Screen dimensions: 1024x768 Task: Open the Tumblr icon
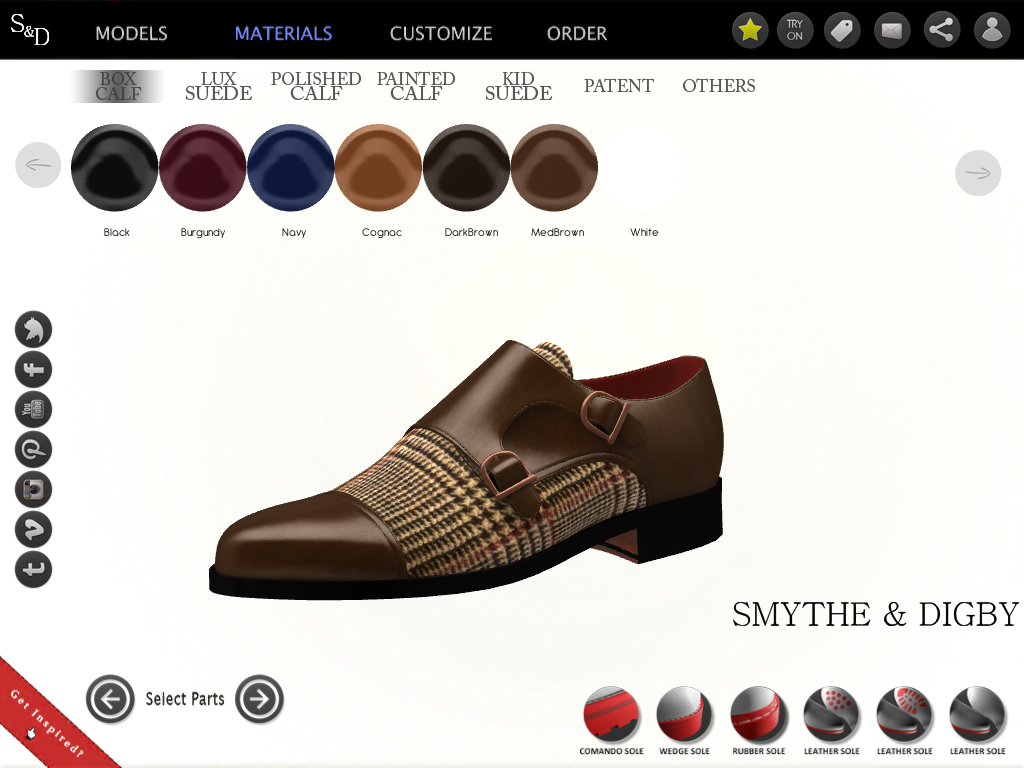click(x=33, y=569)
